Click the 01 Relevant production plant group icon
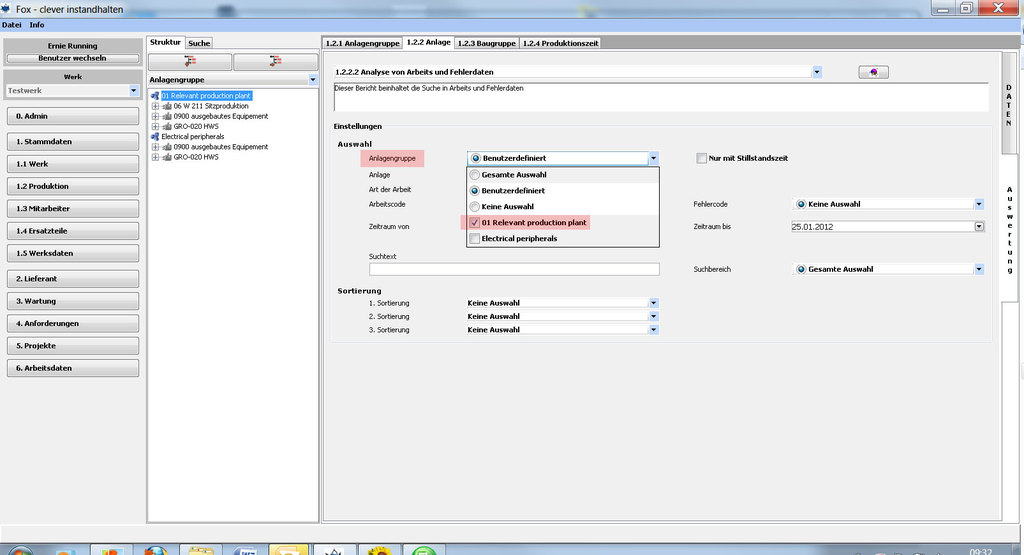 (154, 96)
